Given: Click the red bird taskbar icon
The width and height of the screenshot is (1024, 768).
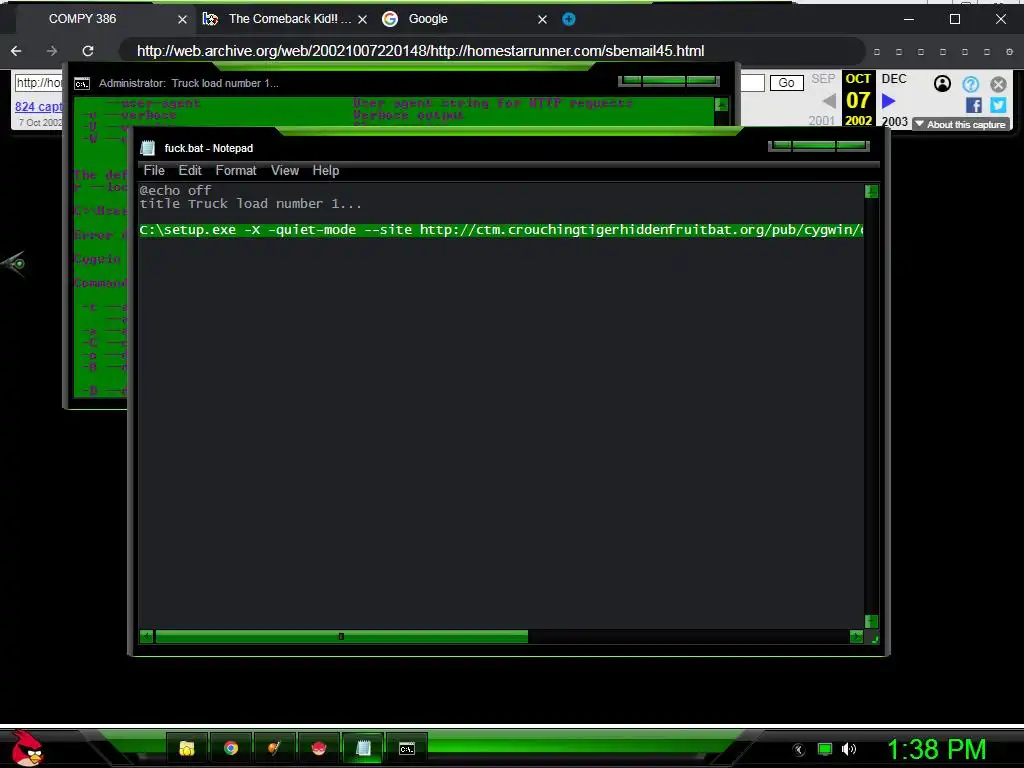Looking at the screenshot, I should pos(318,748).
